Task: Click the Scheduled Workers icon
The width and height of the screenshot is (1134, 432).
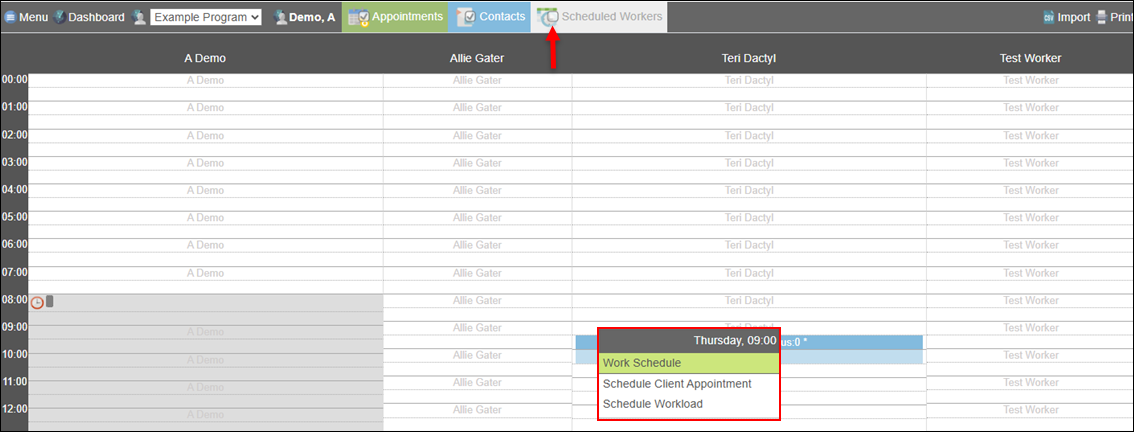Action: click(x=548, y=17)
